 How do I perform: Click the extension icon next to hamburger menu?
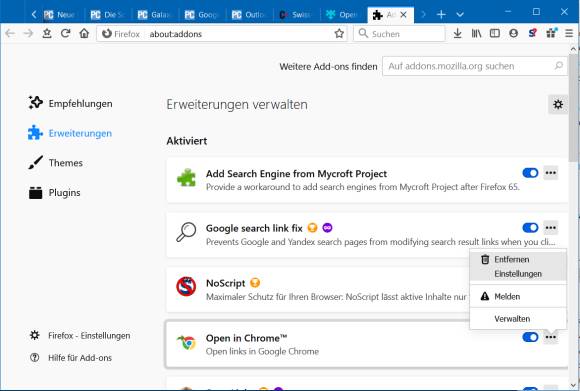coord(551,34)
